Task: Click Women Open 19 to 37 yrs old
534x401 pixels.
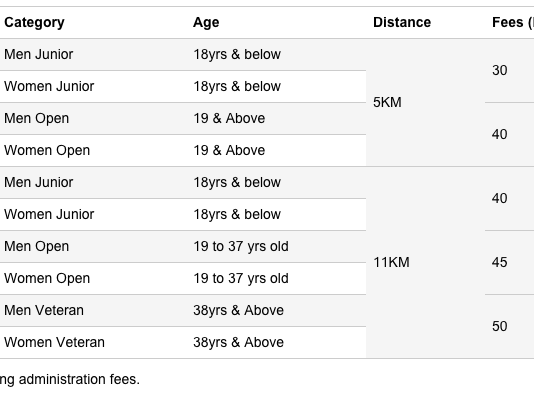Action: click(x=241, y=278)
